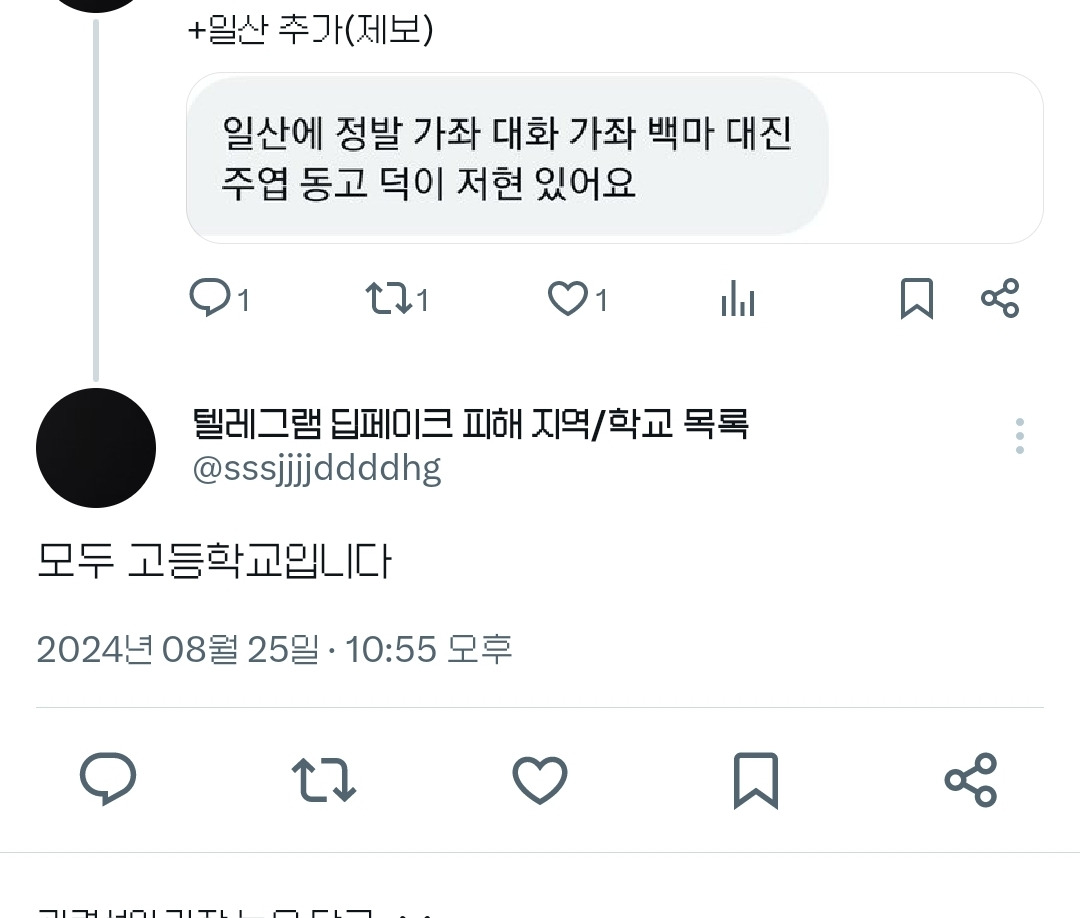Viewport: 1080px width, 918px height.
Task: Click the @sssjjjjddddhg handle
Action: 317,470
